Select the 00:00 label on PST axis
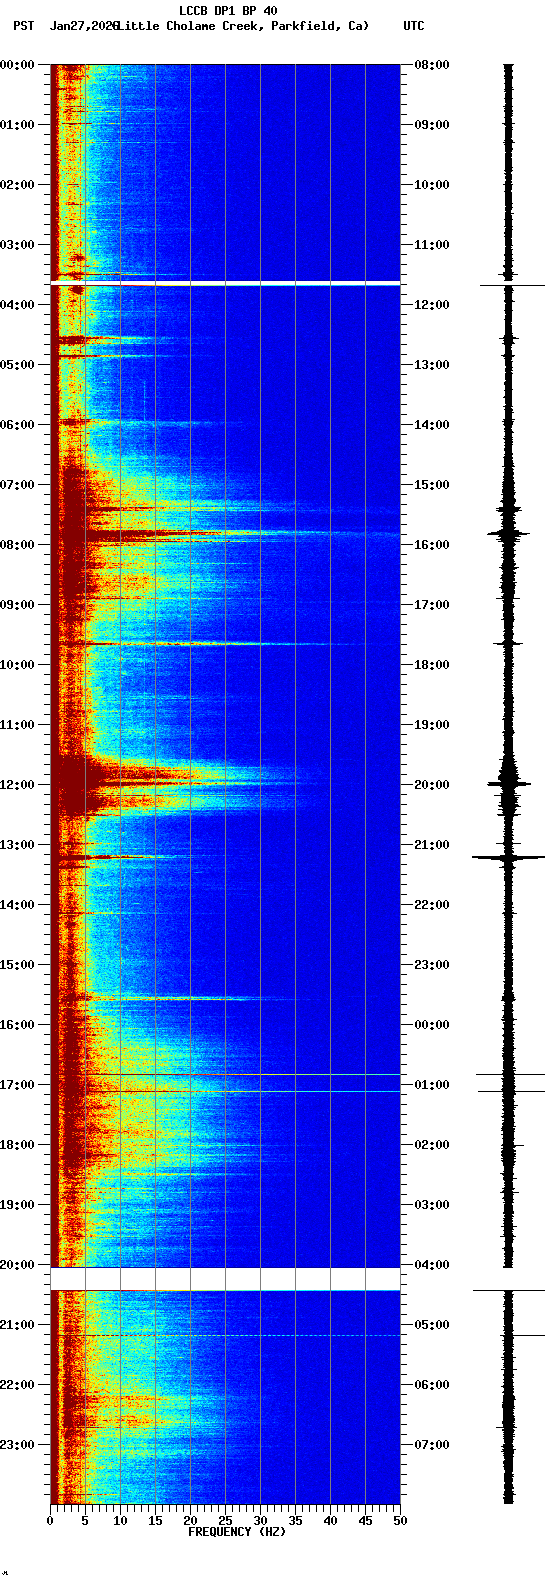The image size is (552, 1584). pyautogui.click(x=16, y=65)
